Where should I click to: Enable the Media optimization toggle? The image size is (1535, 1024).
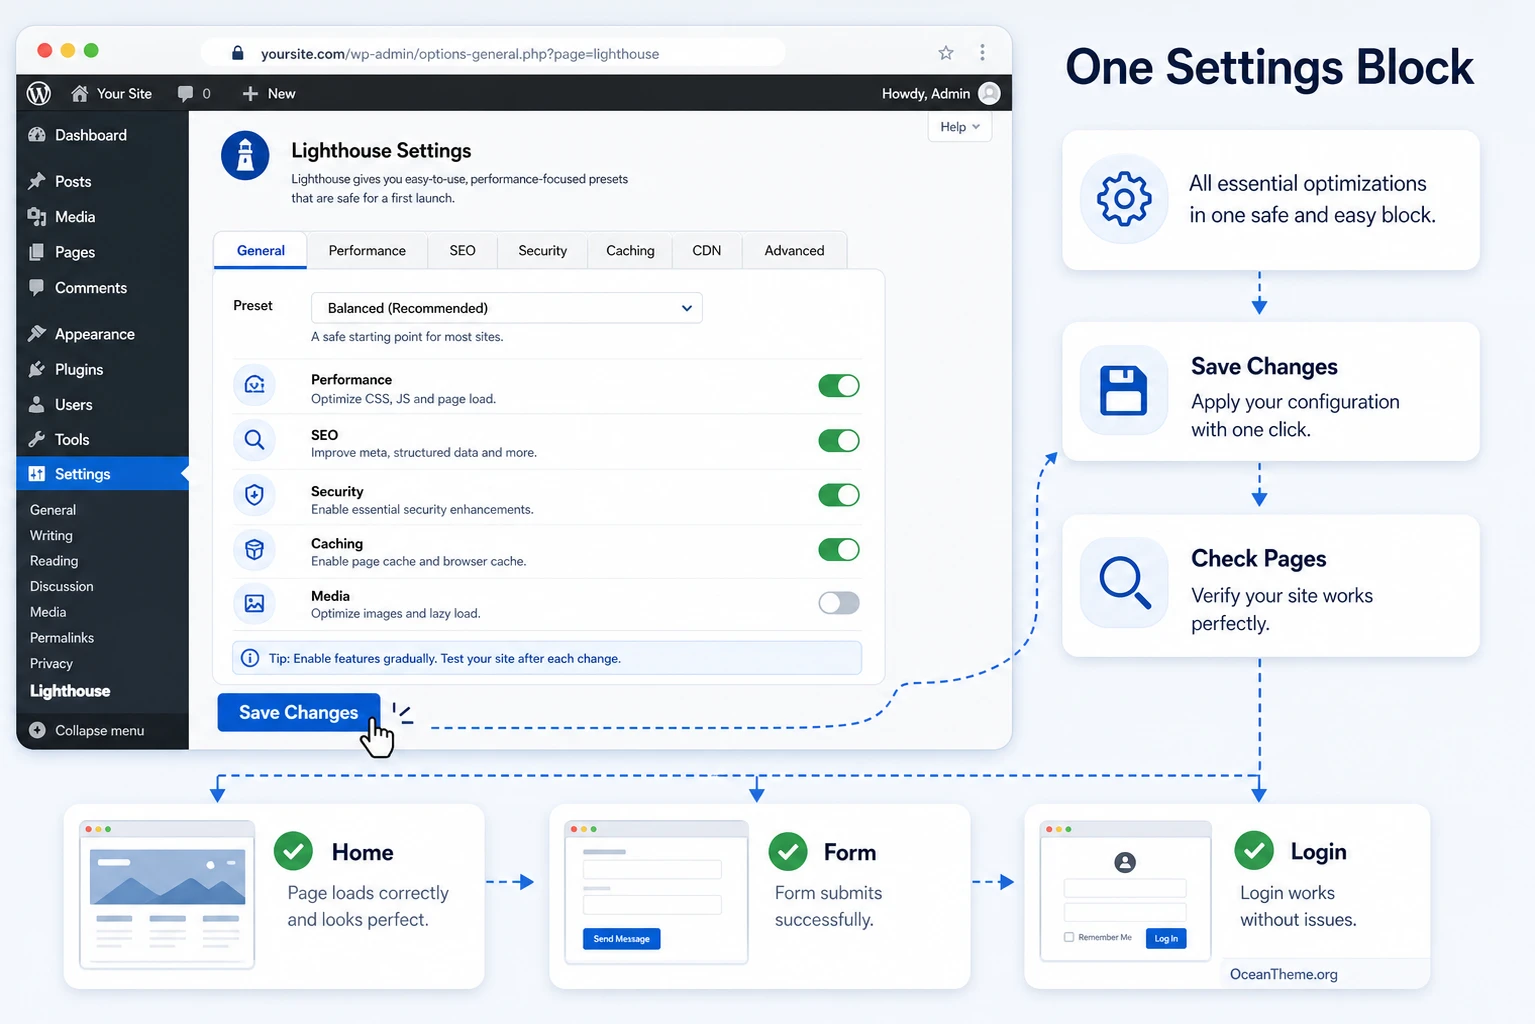coord(839,602)
